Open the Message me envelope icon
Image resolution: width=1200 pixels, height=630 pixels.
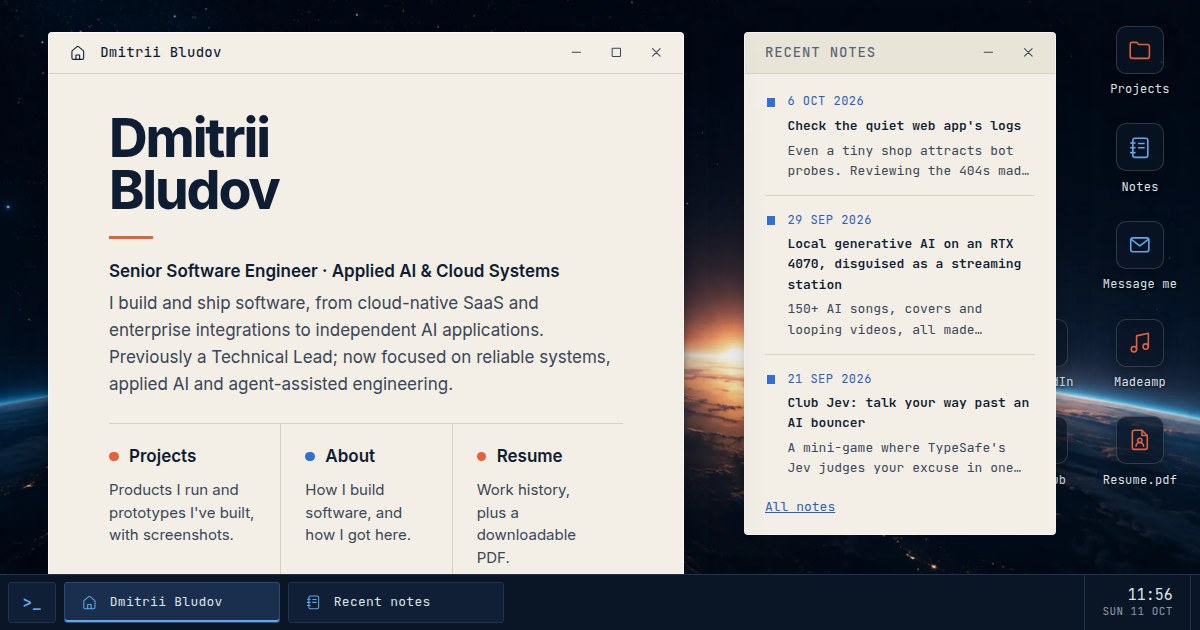point(1139,256)
